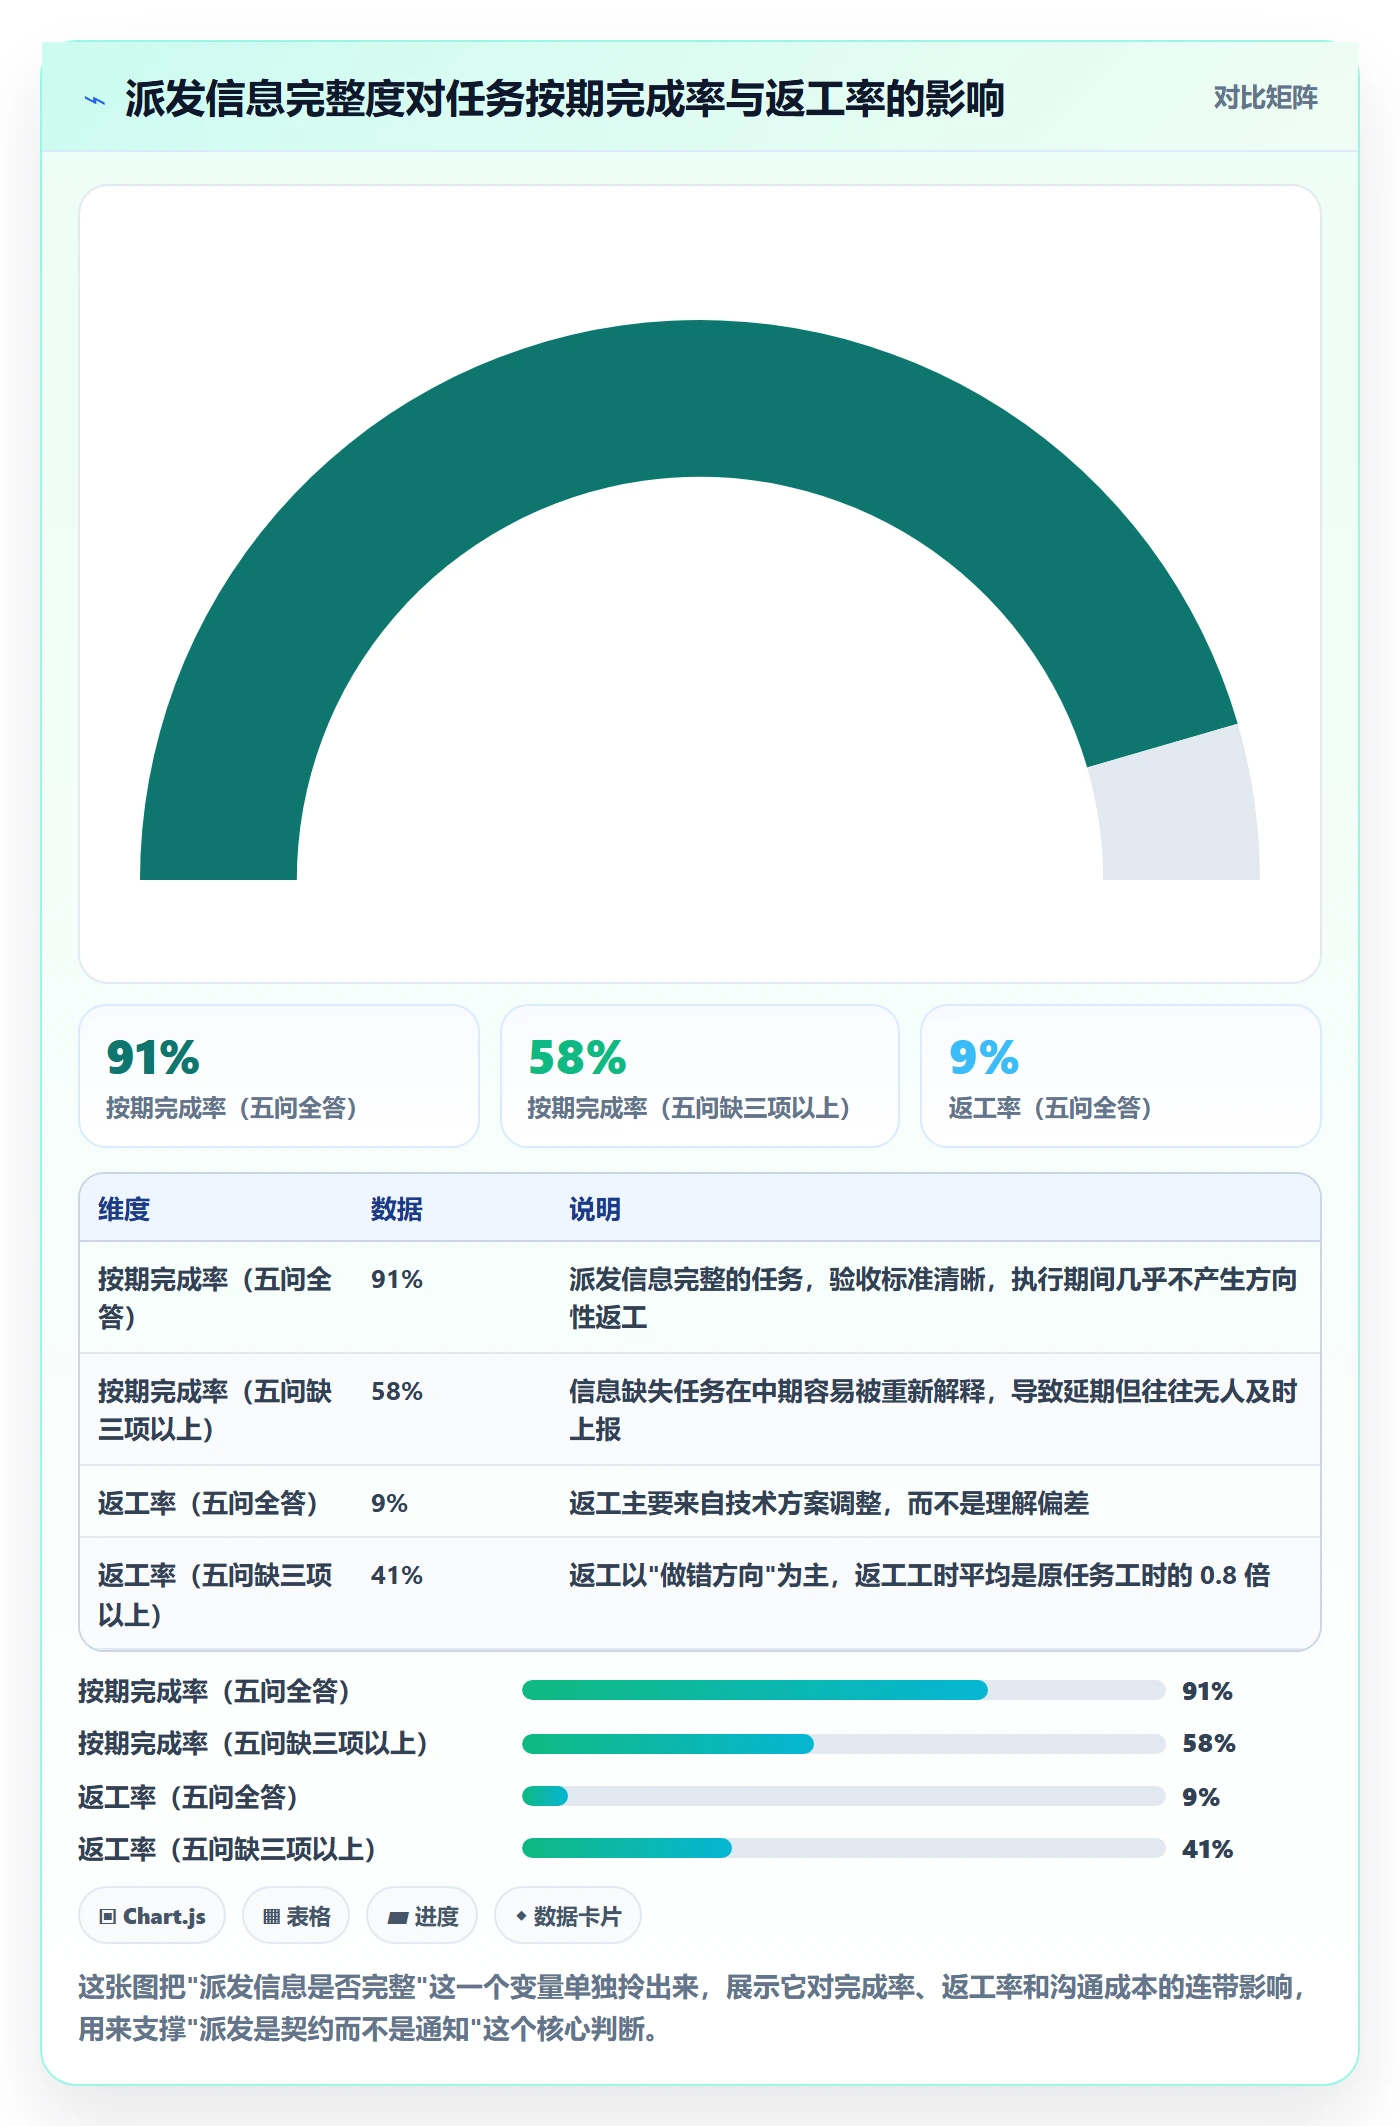The image size is (1400, 2126).
Task: Click progress label 返工率（五问缺三项以上）
Action: coord(227,1849)
